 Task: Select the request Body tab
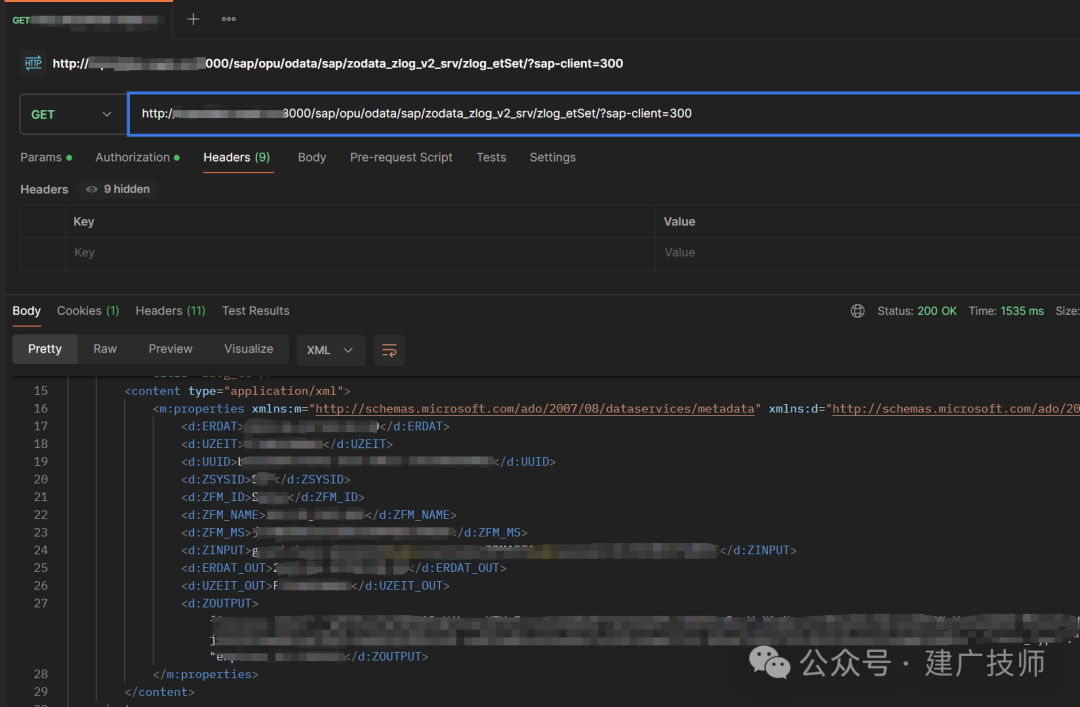click(x=312, y=158)
